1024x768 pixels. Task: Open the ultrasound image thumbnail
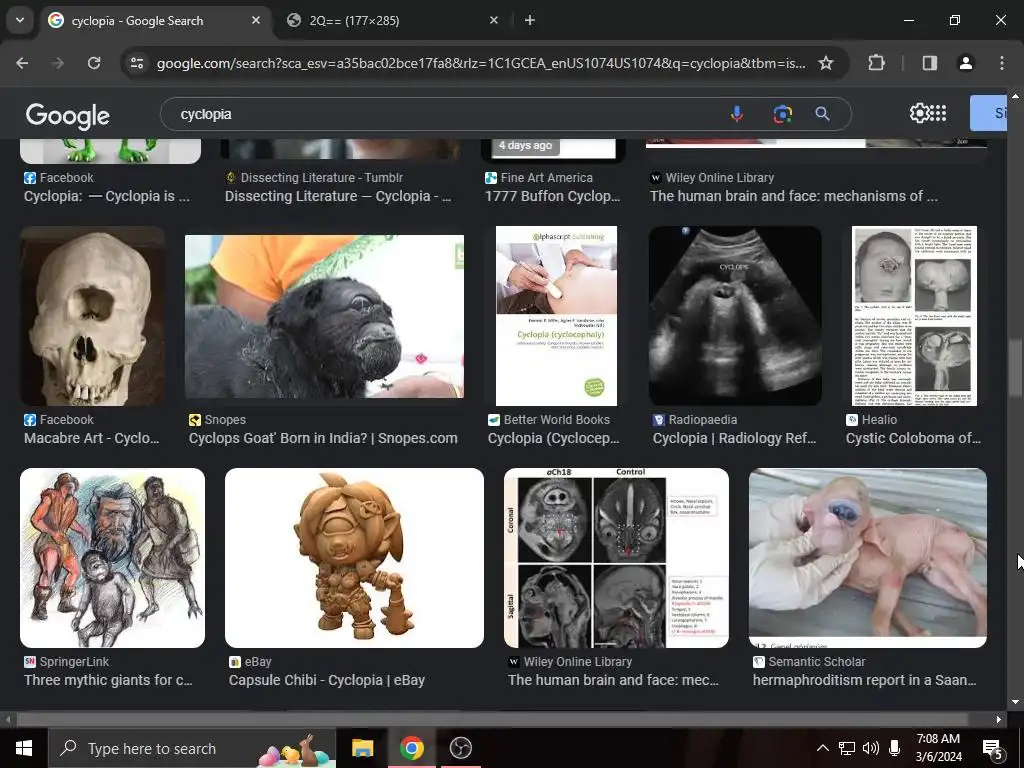(x=735, y=316)
